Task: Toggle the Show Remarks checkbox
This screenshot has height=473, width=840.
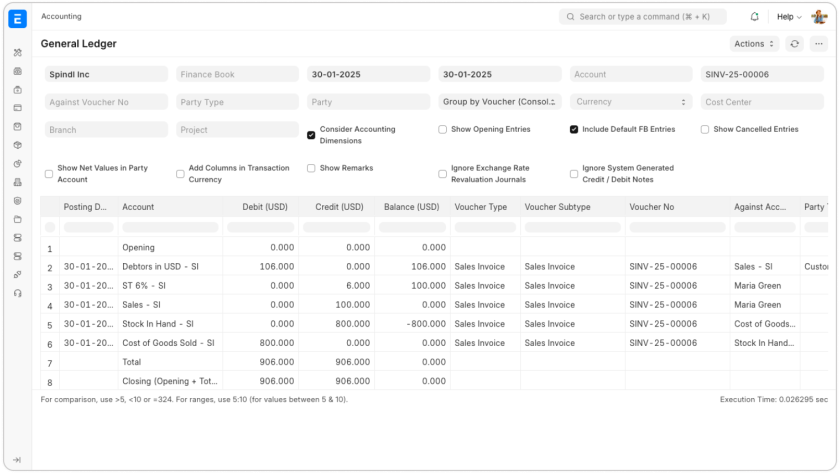Action: pyautogui.click(x=311, y=168)
